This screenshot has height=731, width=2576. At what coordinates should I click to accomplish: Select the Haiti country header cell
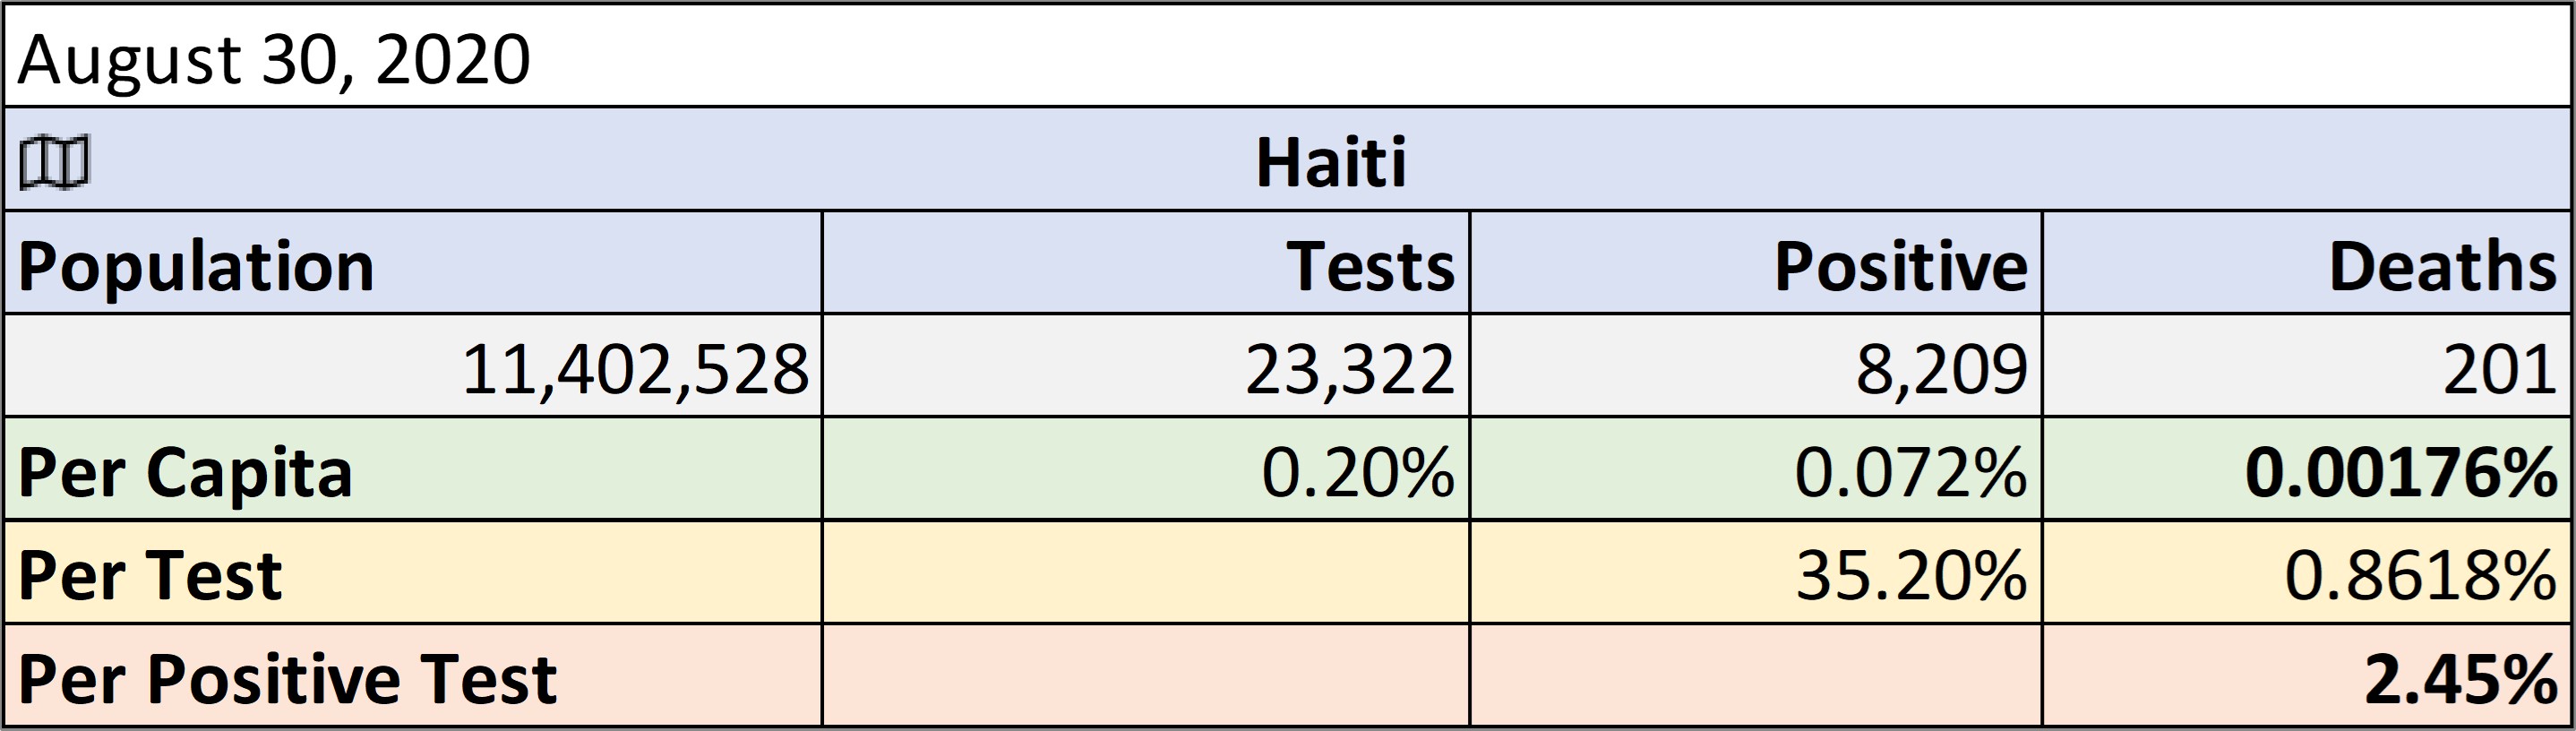click(1288, 159)
